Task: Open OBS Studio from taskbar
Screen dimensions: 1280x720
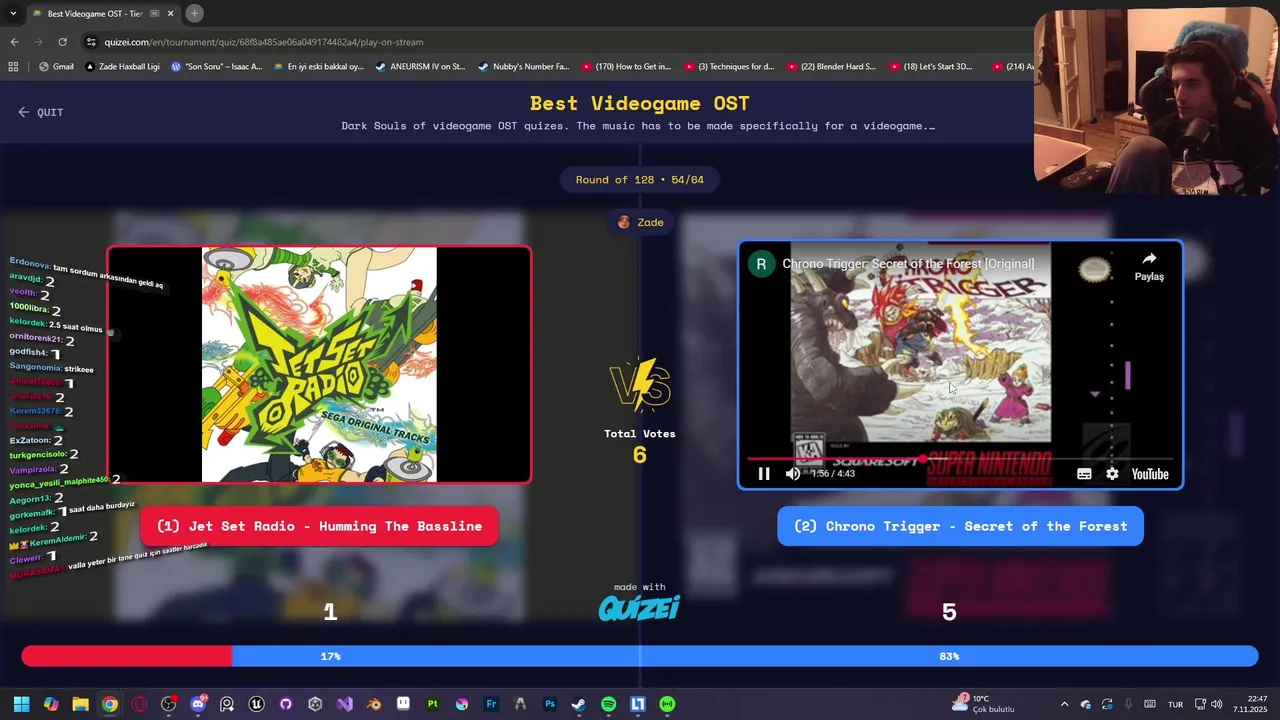Action: point(168,704)
